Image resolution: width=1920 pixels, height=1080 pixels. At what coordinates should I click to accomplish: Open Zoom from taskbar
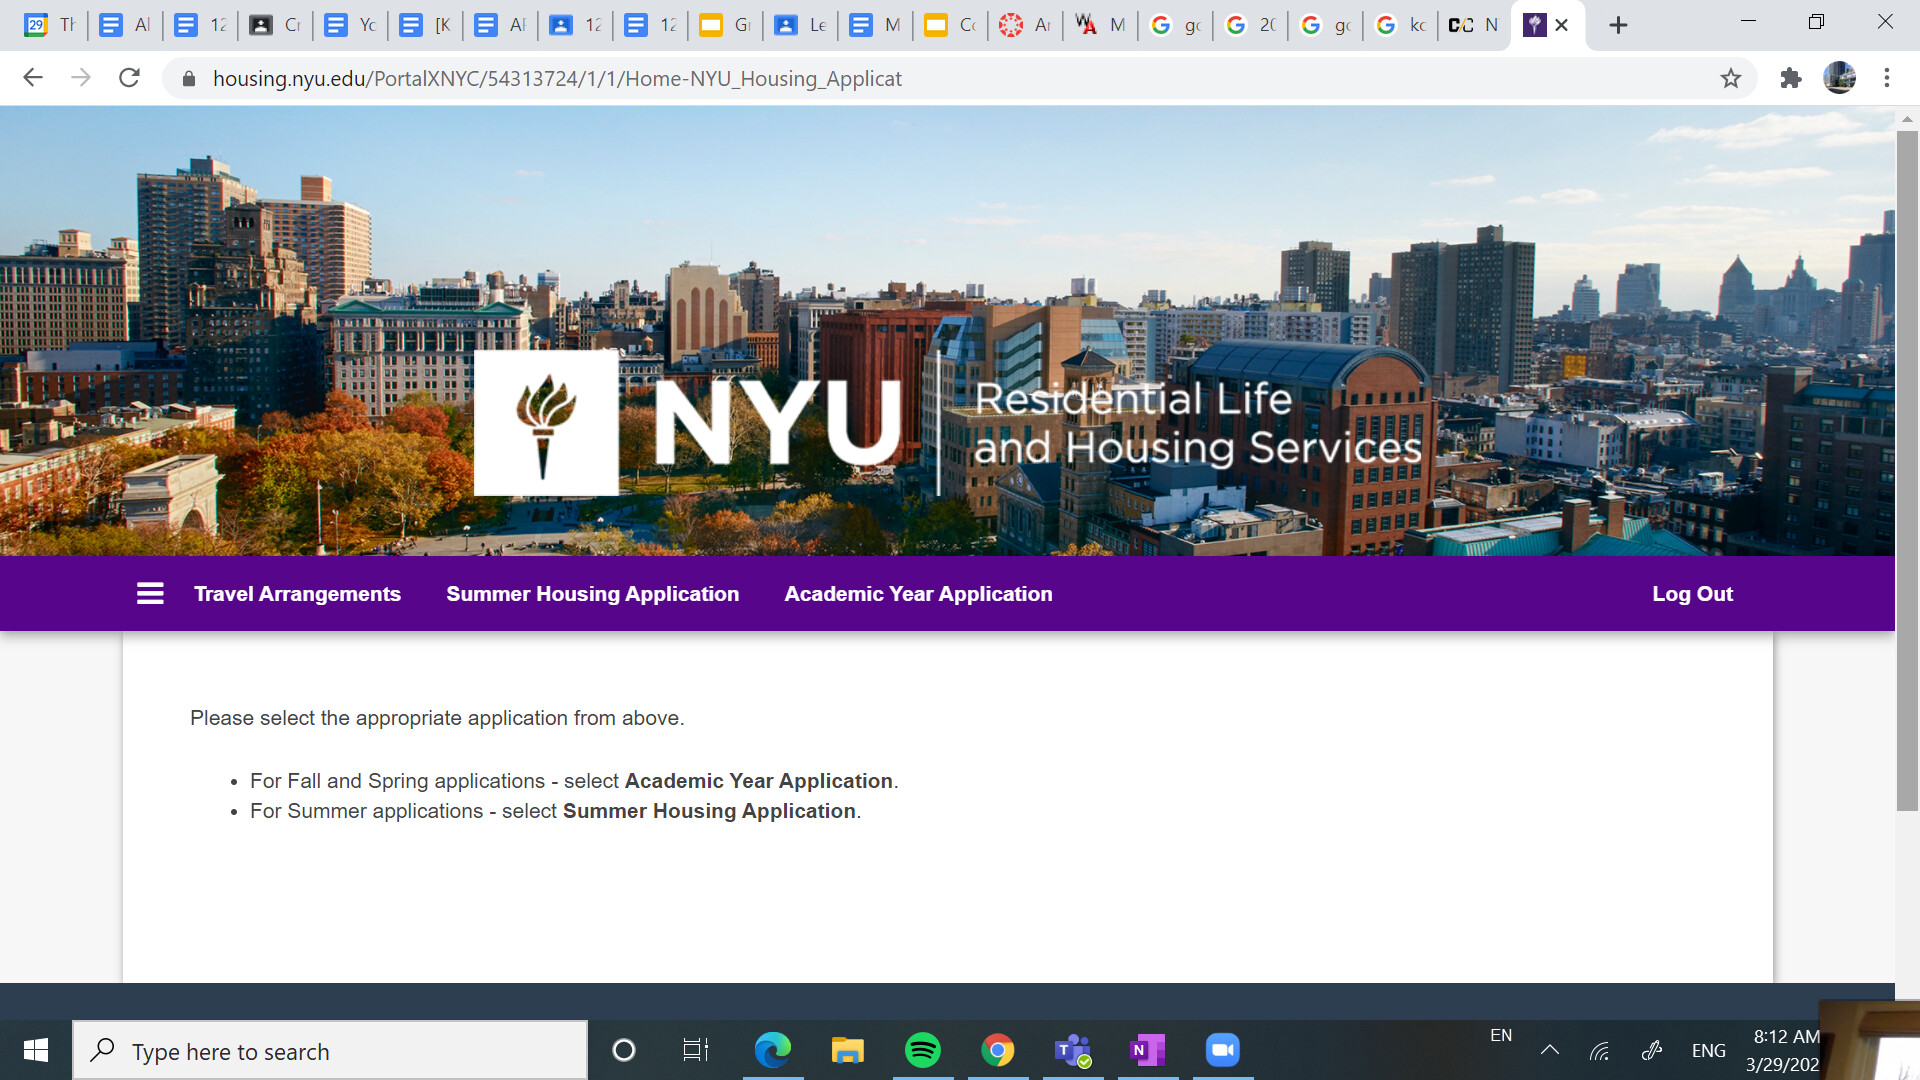1222,1050
